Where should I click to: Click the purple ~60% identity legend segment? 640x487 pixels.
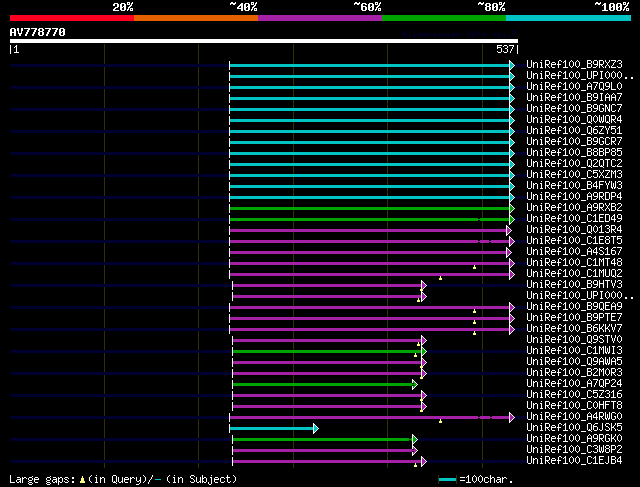point(320,18)
